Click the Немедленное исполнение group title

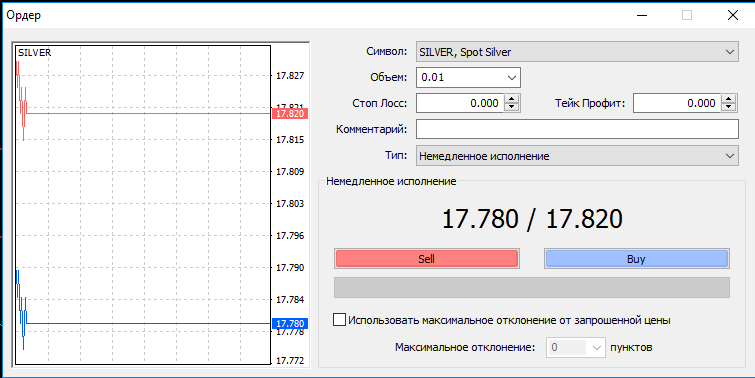pos(391,182)
